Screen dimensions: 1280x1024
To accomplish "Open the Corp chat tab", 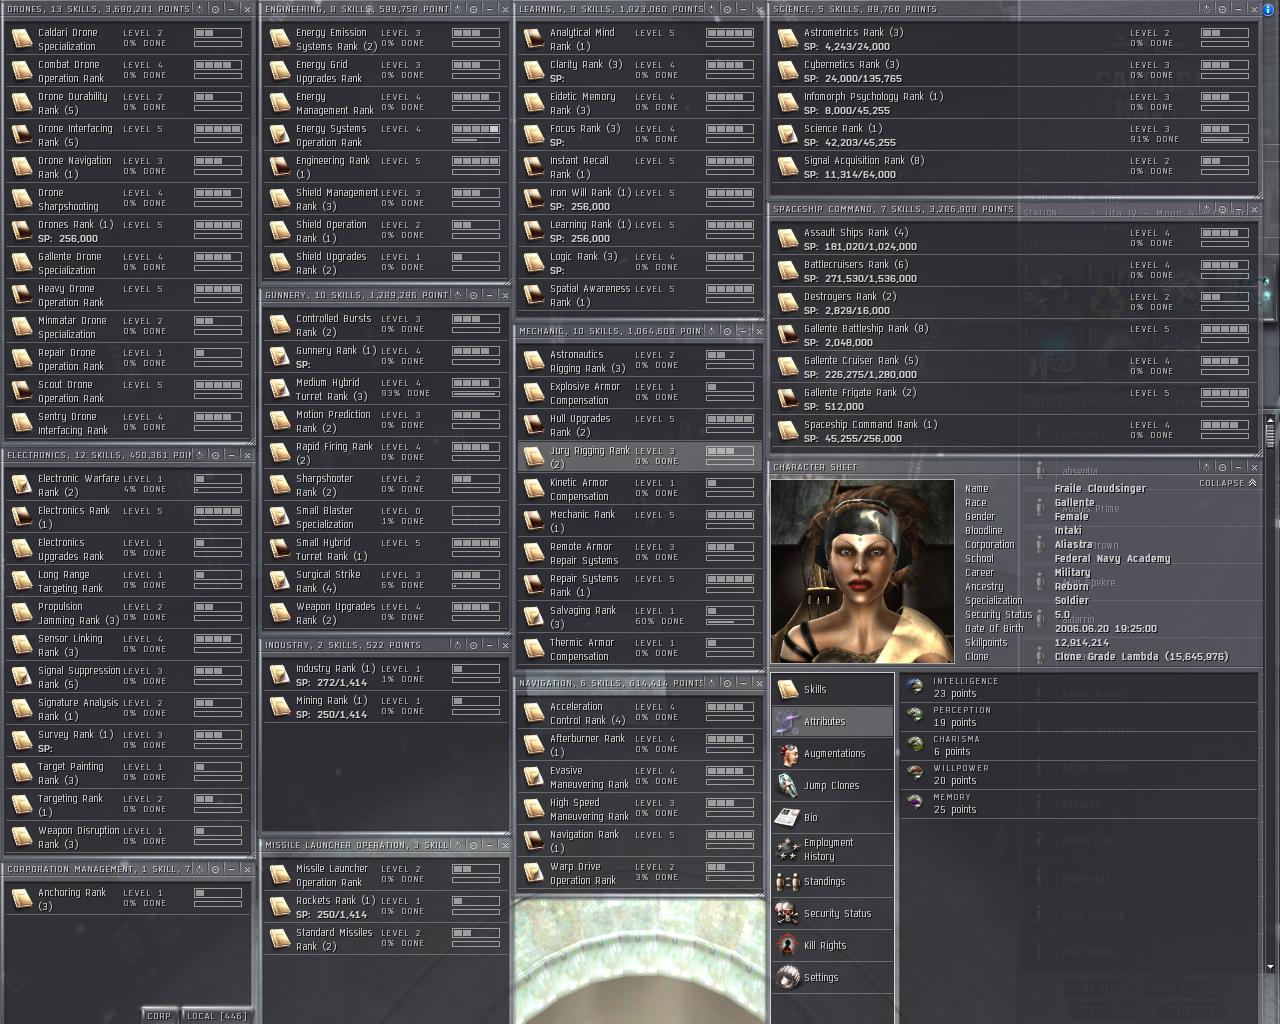I will 159,1015.
